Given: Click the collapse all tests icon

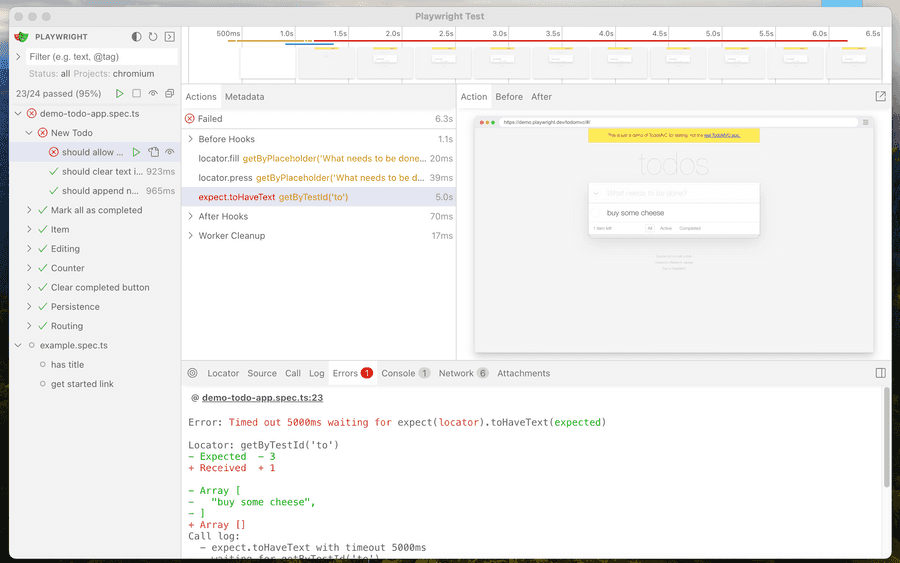Looking at the screenshot, I should point(169,94).
